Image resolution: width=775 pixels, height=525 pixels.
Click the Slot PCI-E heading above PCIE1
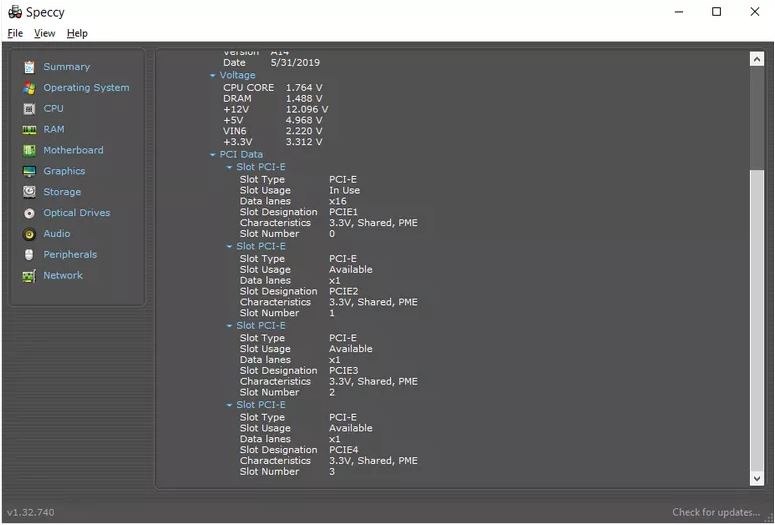[261, 167]
